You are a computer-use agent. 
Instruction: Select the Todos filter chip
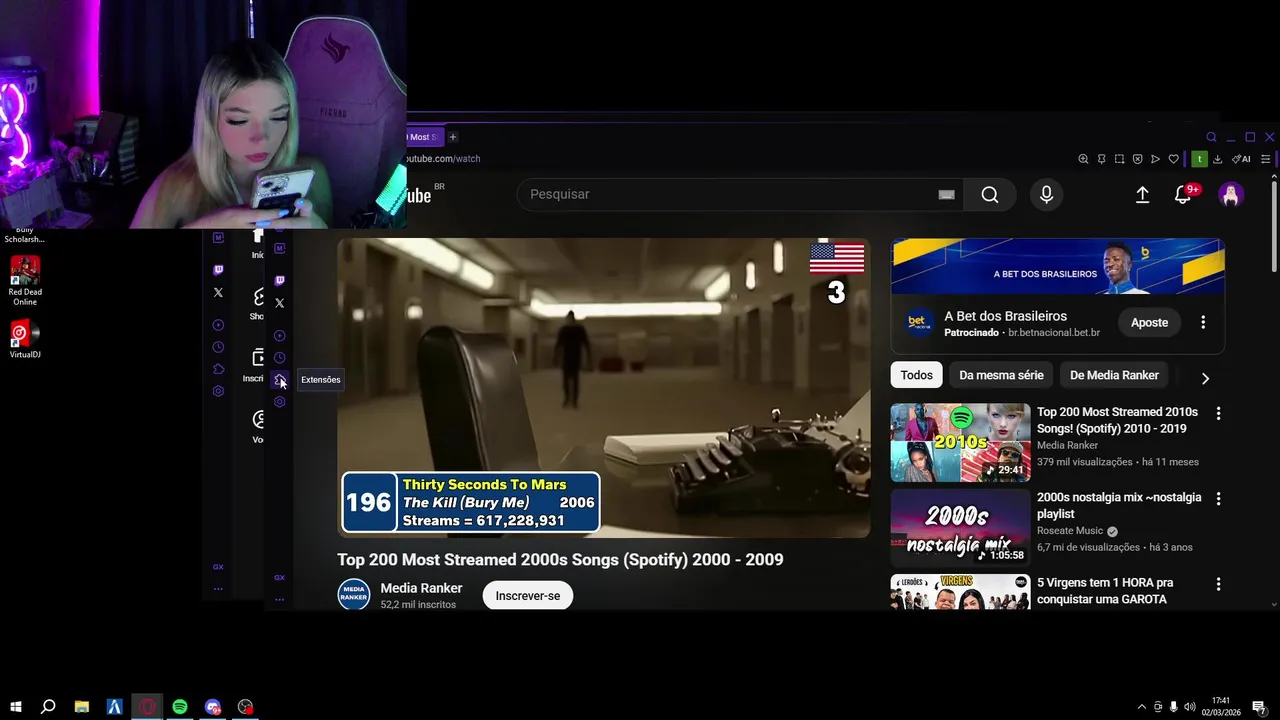point(916,375)
